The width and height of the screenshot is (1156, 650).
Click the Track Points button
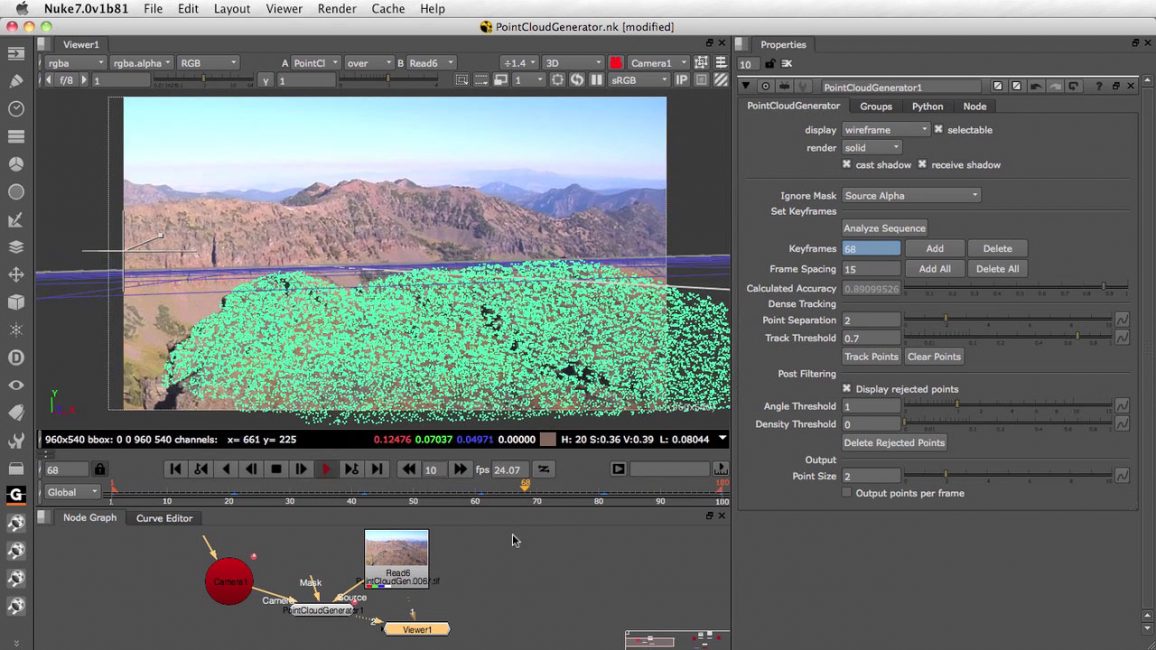(x=871, y=356)
